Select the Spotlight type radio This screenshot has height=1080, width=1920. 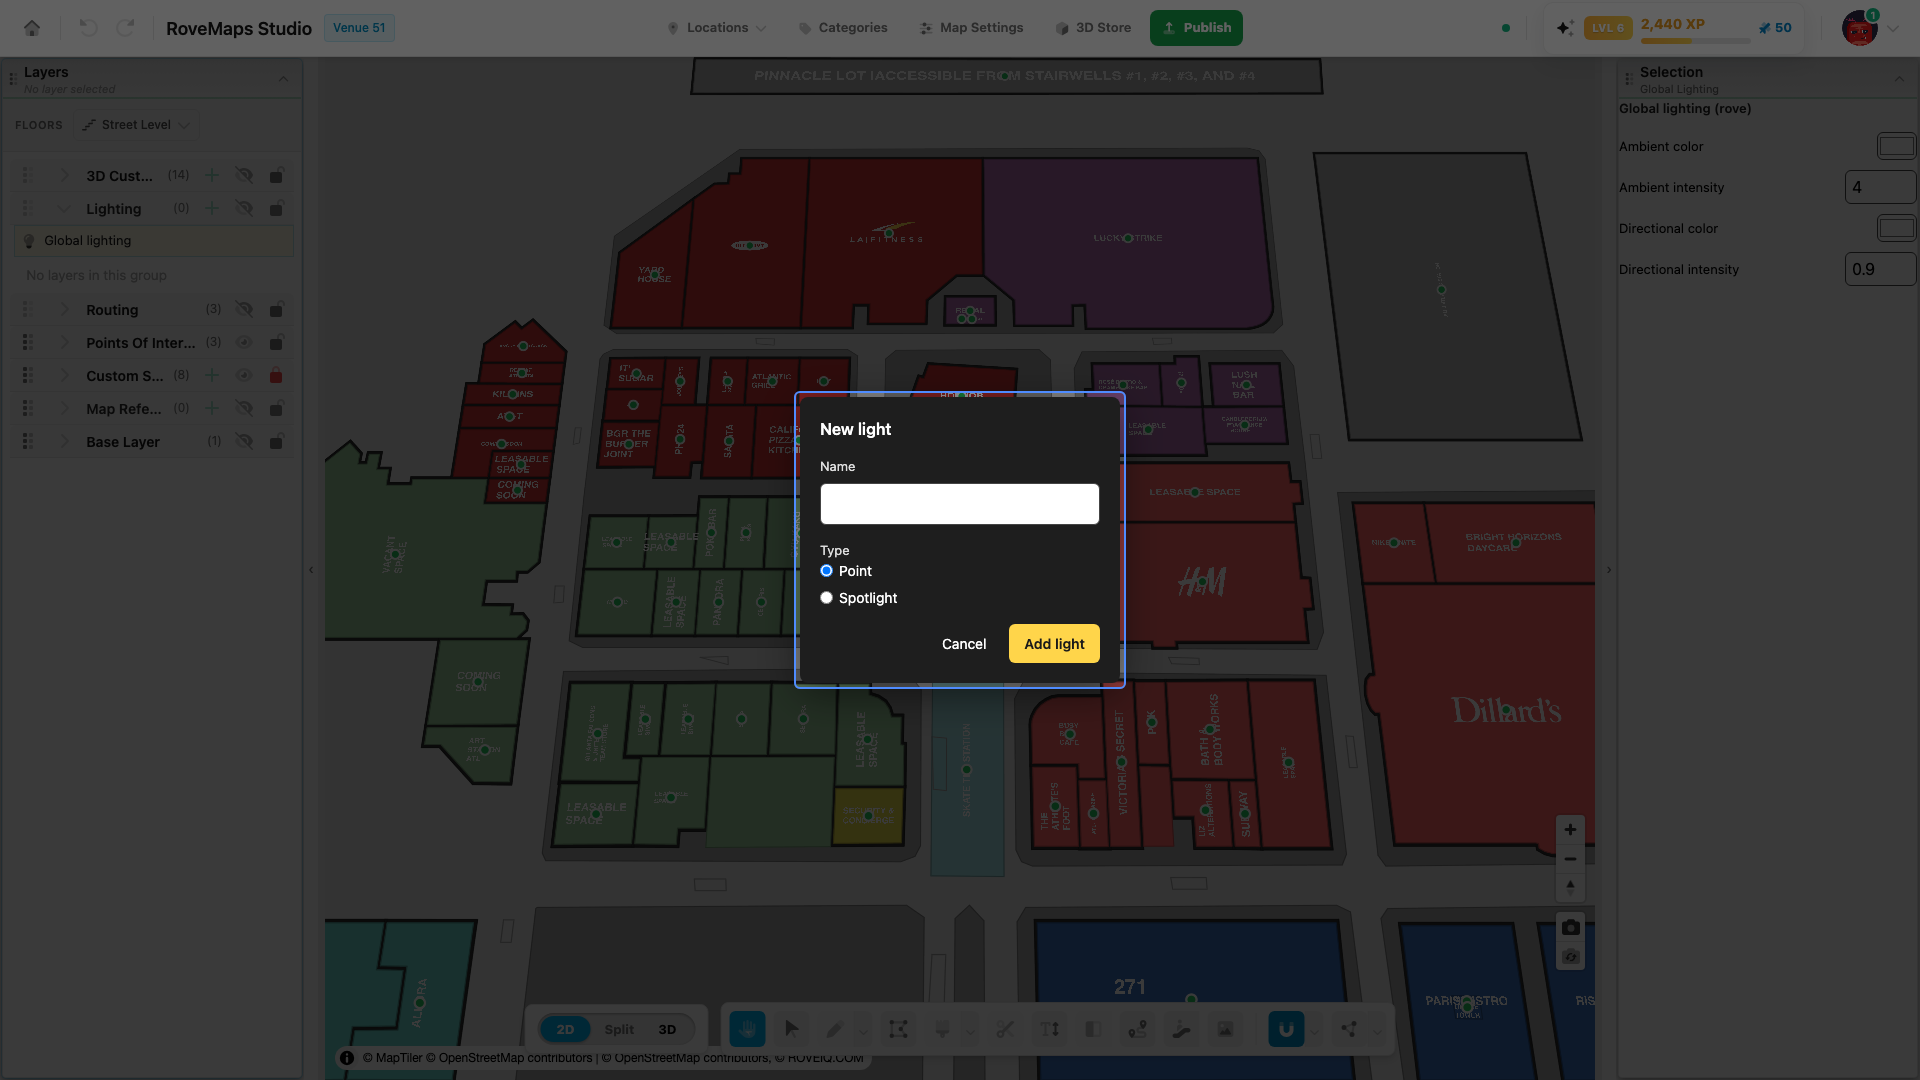[826, 598]
